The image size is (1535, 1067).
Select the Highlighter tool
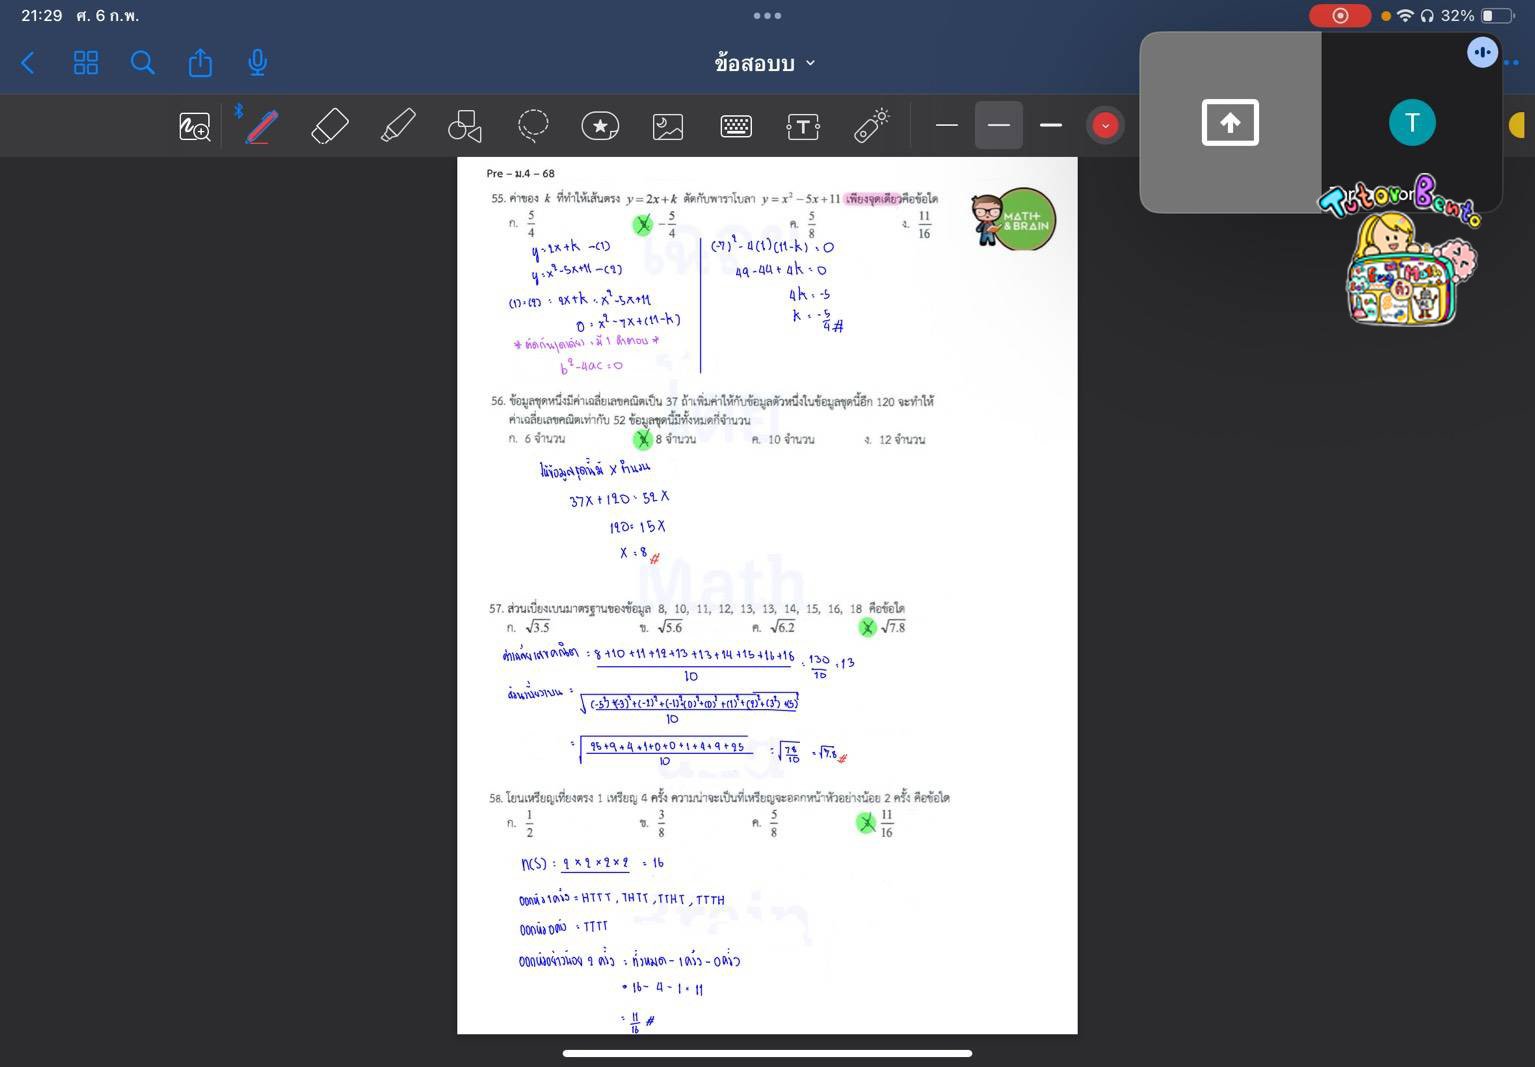398,125
